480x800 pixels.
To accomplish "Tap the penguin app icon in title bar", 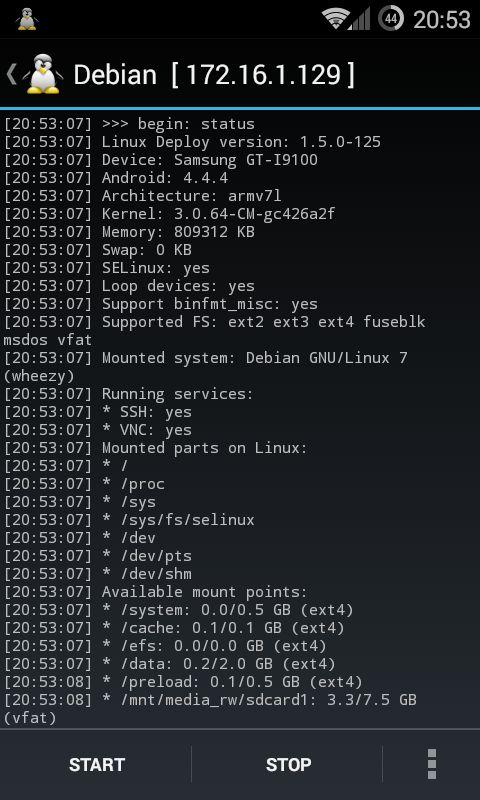I will coord(43,74).
